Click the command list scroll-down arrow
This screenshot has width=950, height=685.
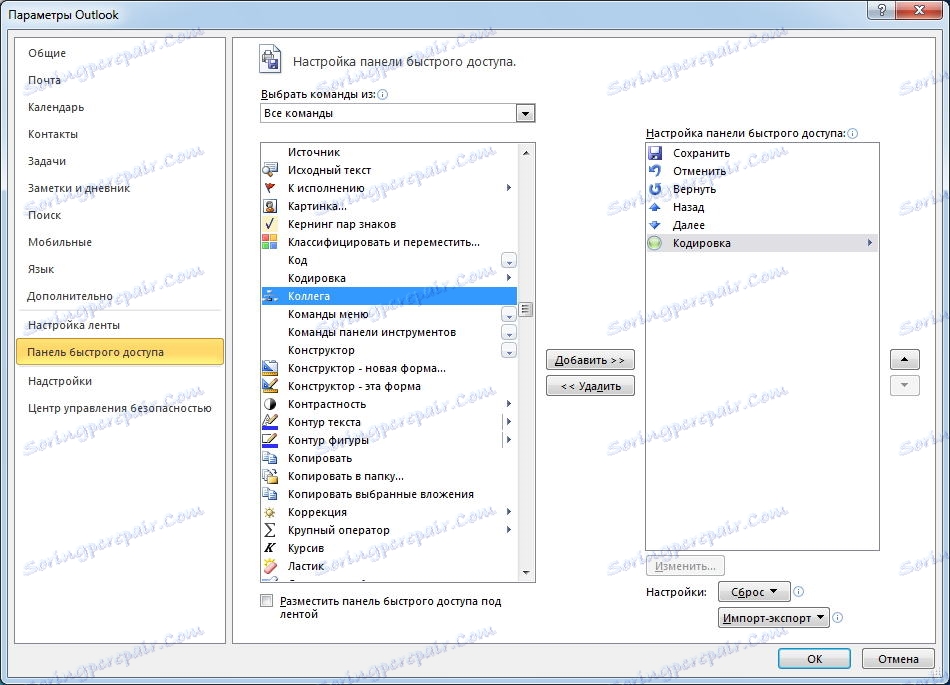point(526,572)
